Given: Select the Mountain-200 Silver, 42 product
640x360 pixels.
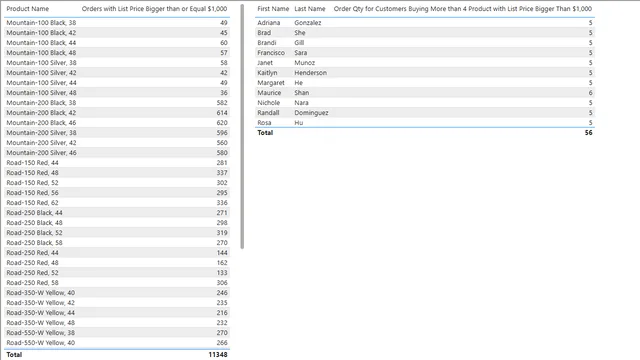Looking at the screenshot, I should (x=41, y=142).
